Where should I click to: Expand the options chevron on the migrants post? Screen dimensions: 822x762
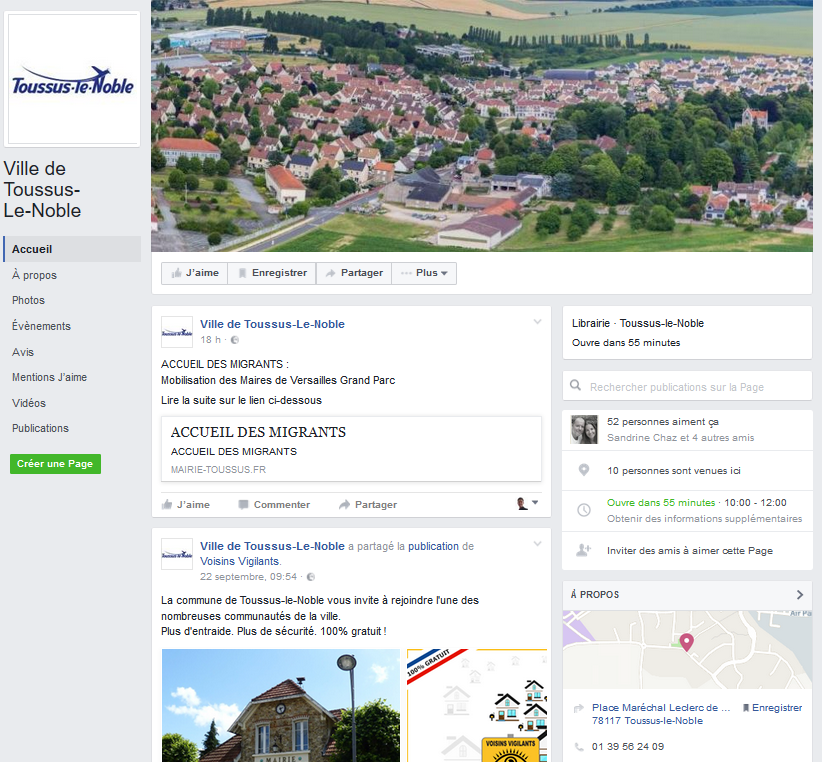(537, 322)
